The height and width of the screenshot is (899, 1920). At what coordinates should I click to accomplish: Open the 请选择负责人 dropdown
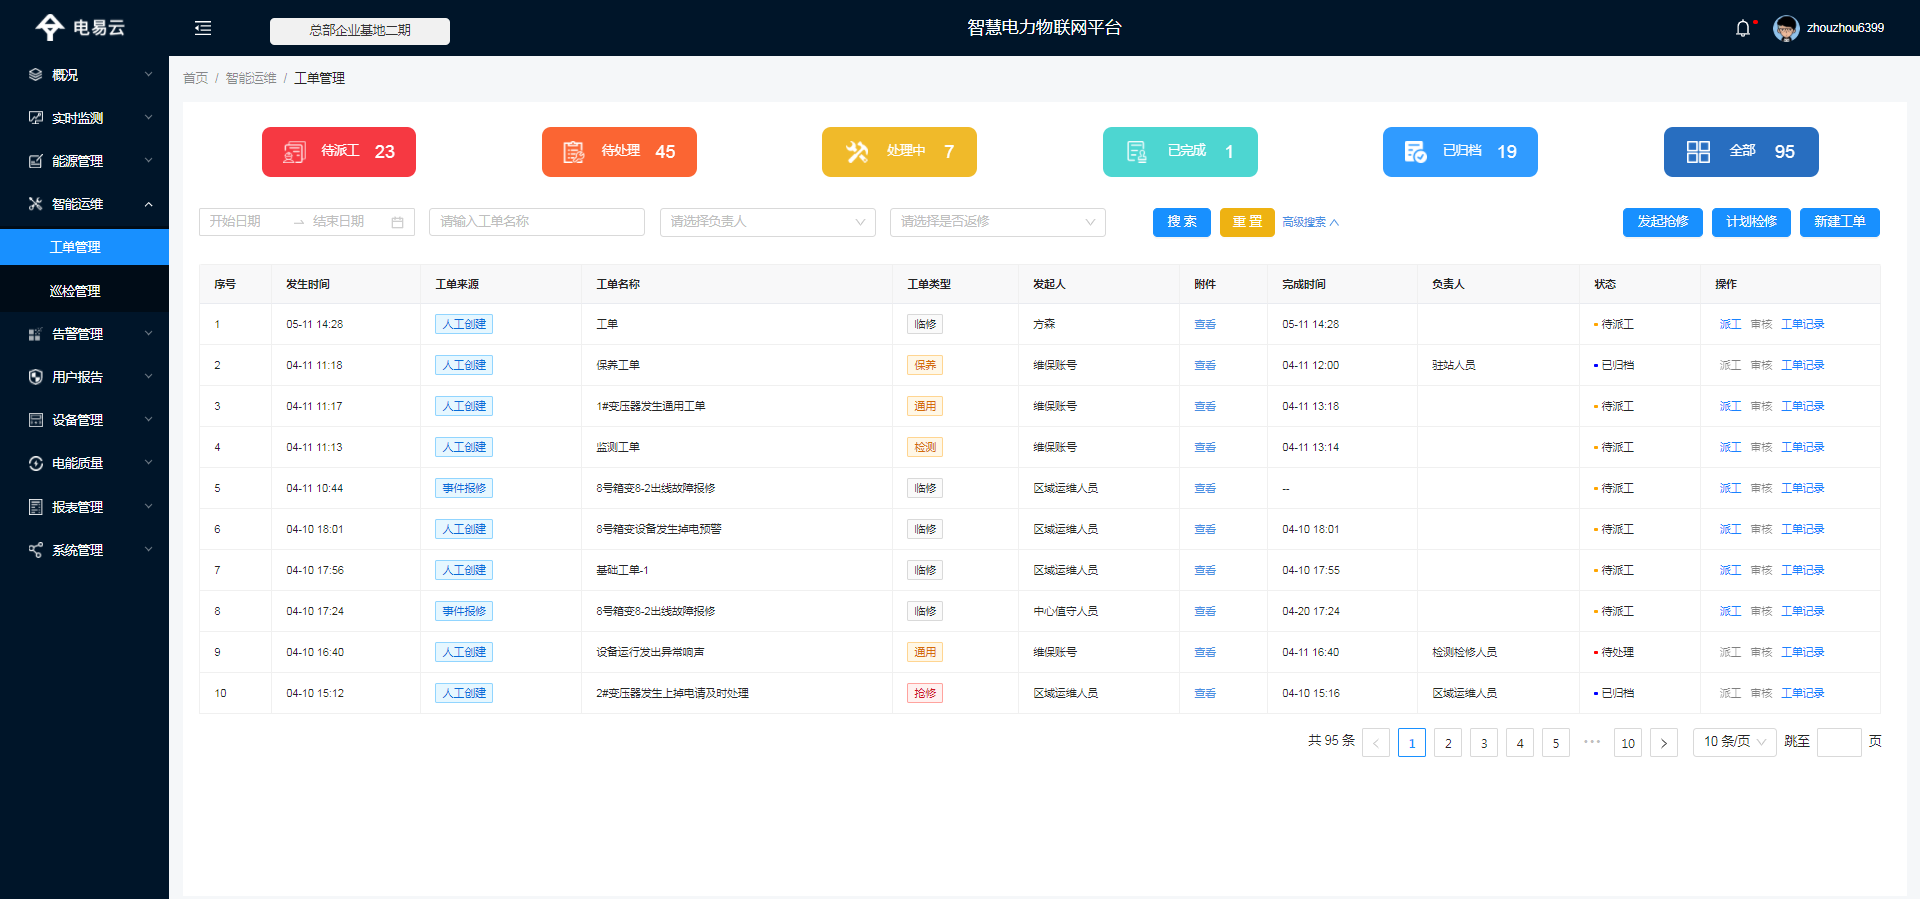767,222
